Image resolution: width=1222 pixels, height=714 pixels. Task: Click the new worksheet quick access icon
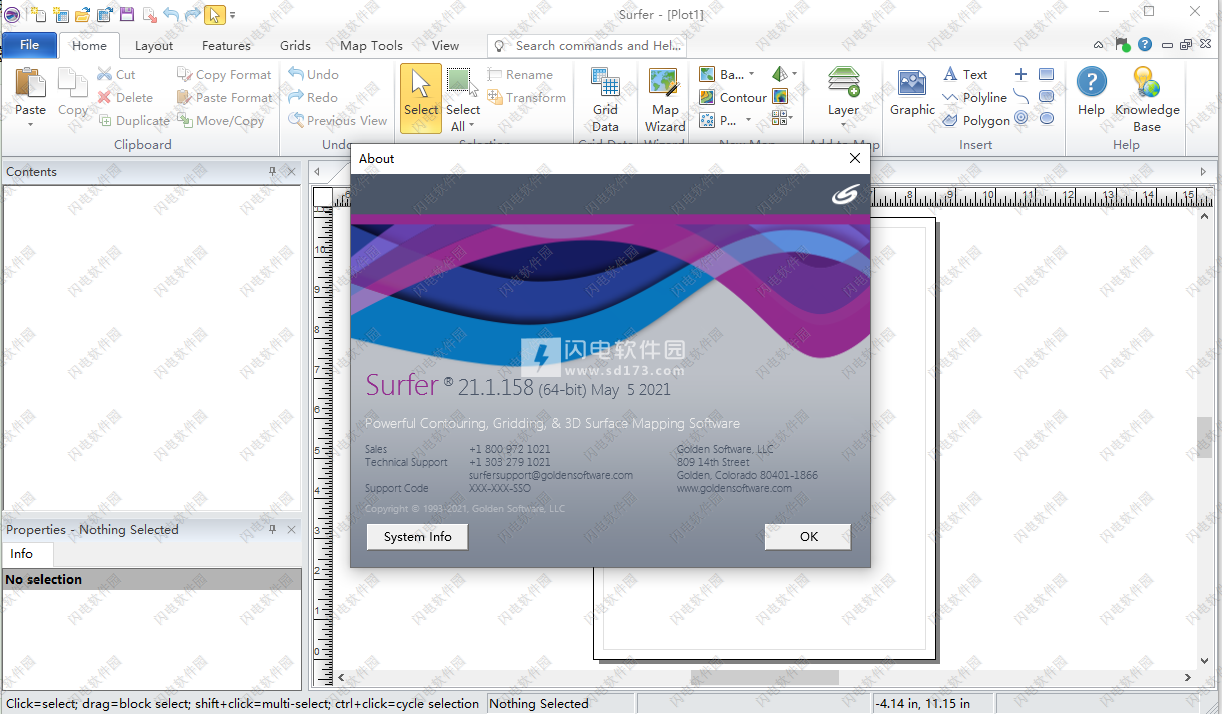(x=60, y=14)
